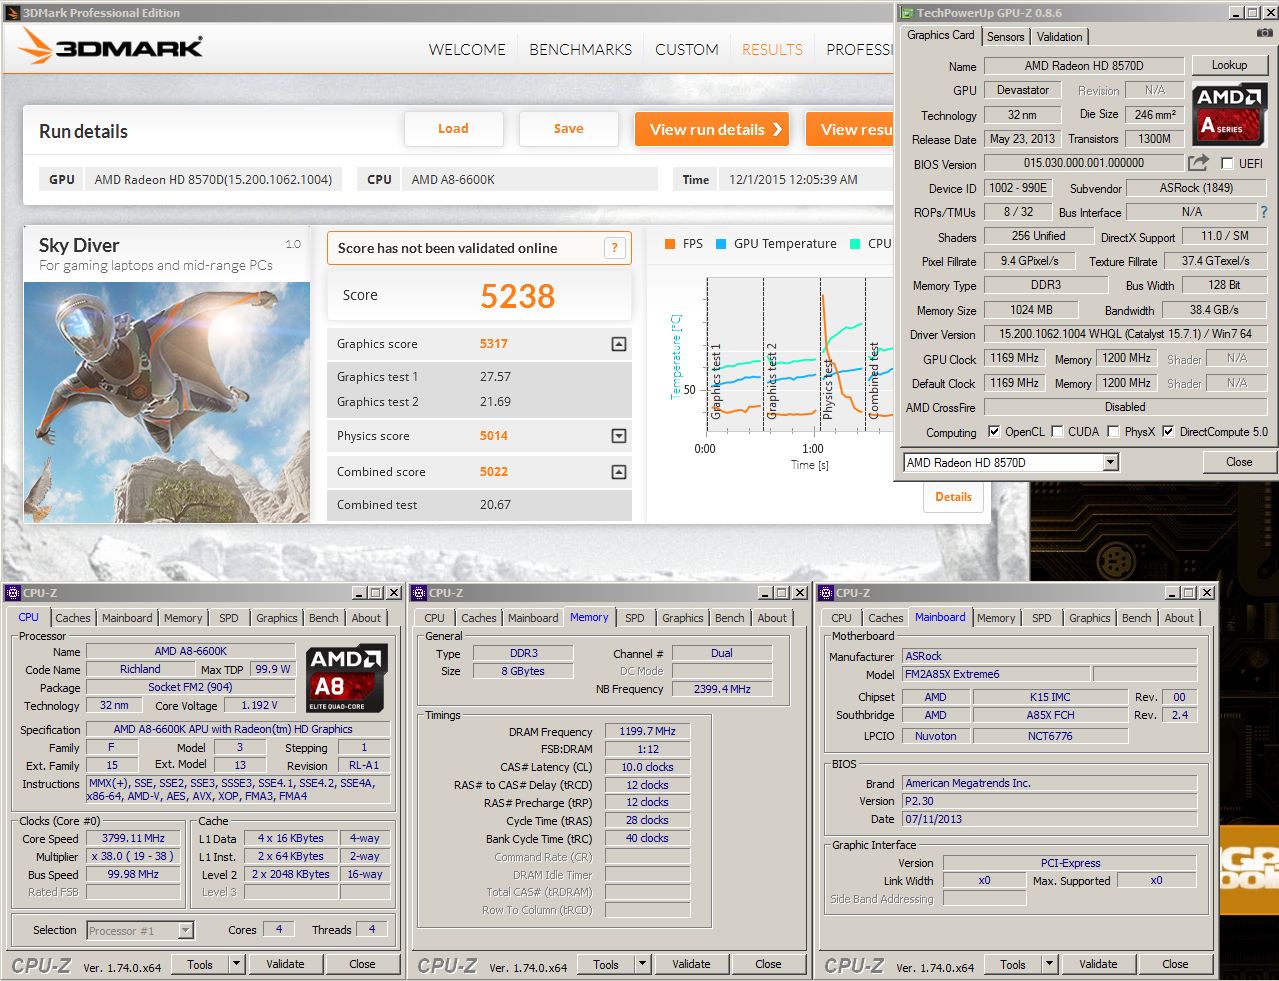This screenshot has width=1279, height=981.
Task: Click Close button in GPU-Z
Action: click(x=1239, y=462)
